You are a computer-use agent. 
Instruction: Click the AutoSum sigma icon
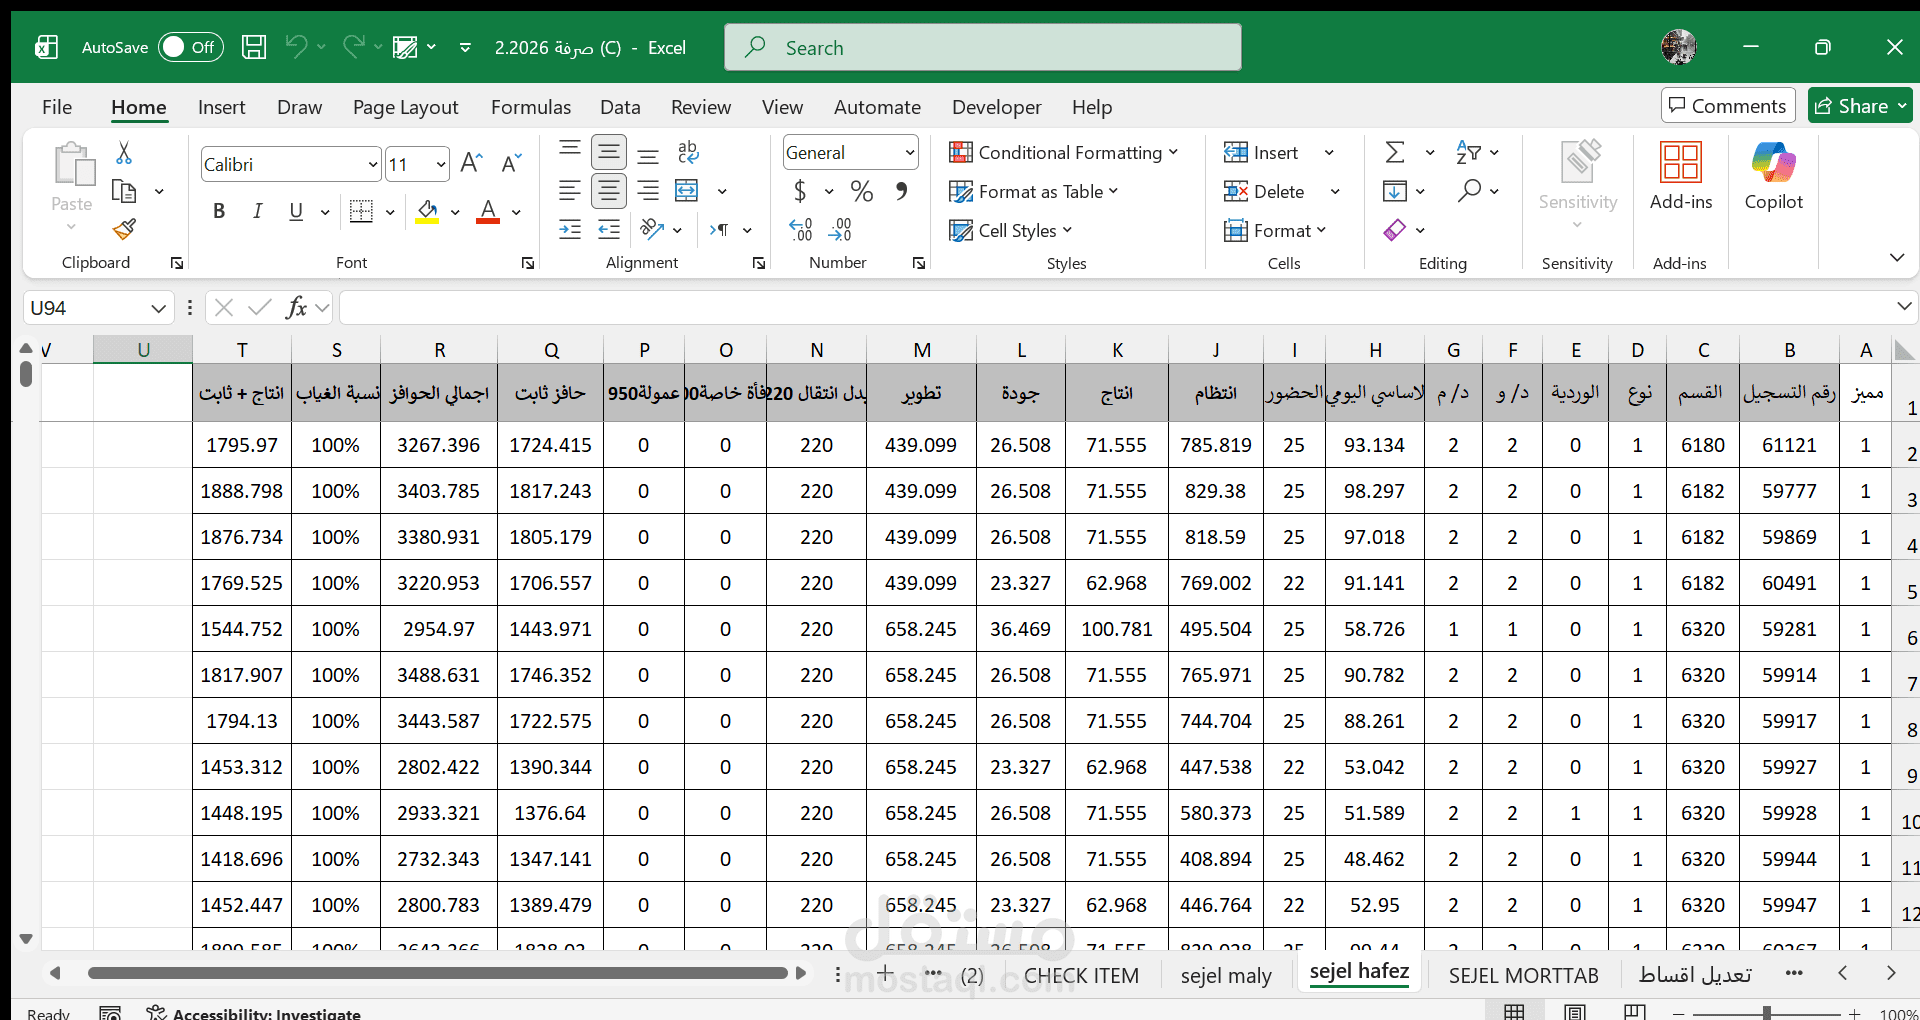[x=1395, y=152]
